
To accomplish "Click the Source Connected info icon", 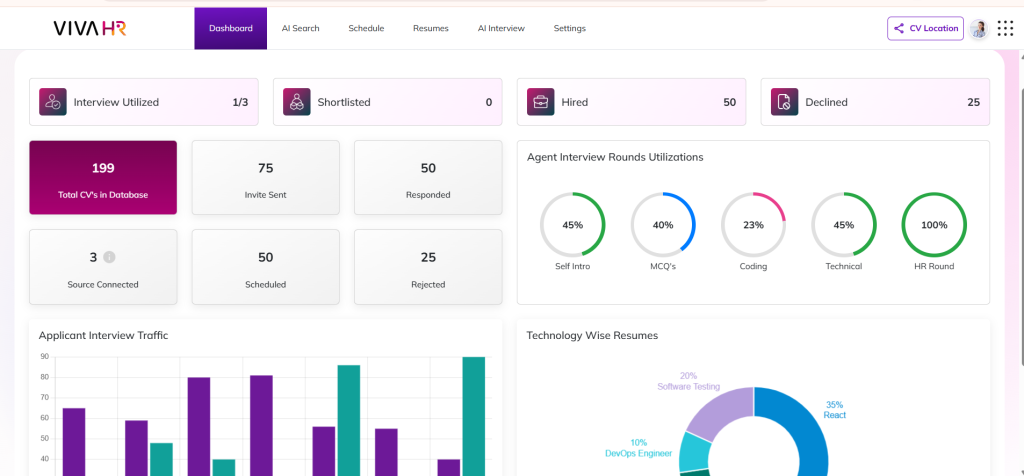I will click(x=110, y=257).
